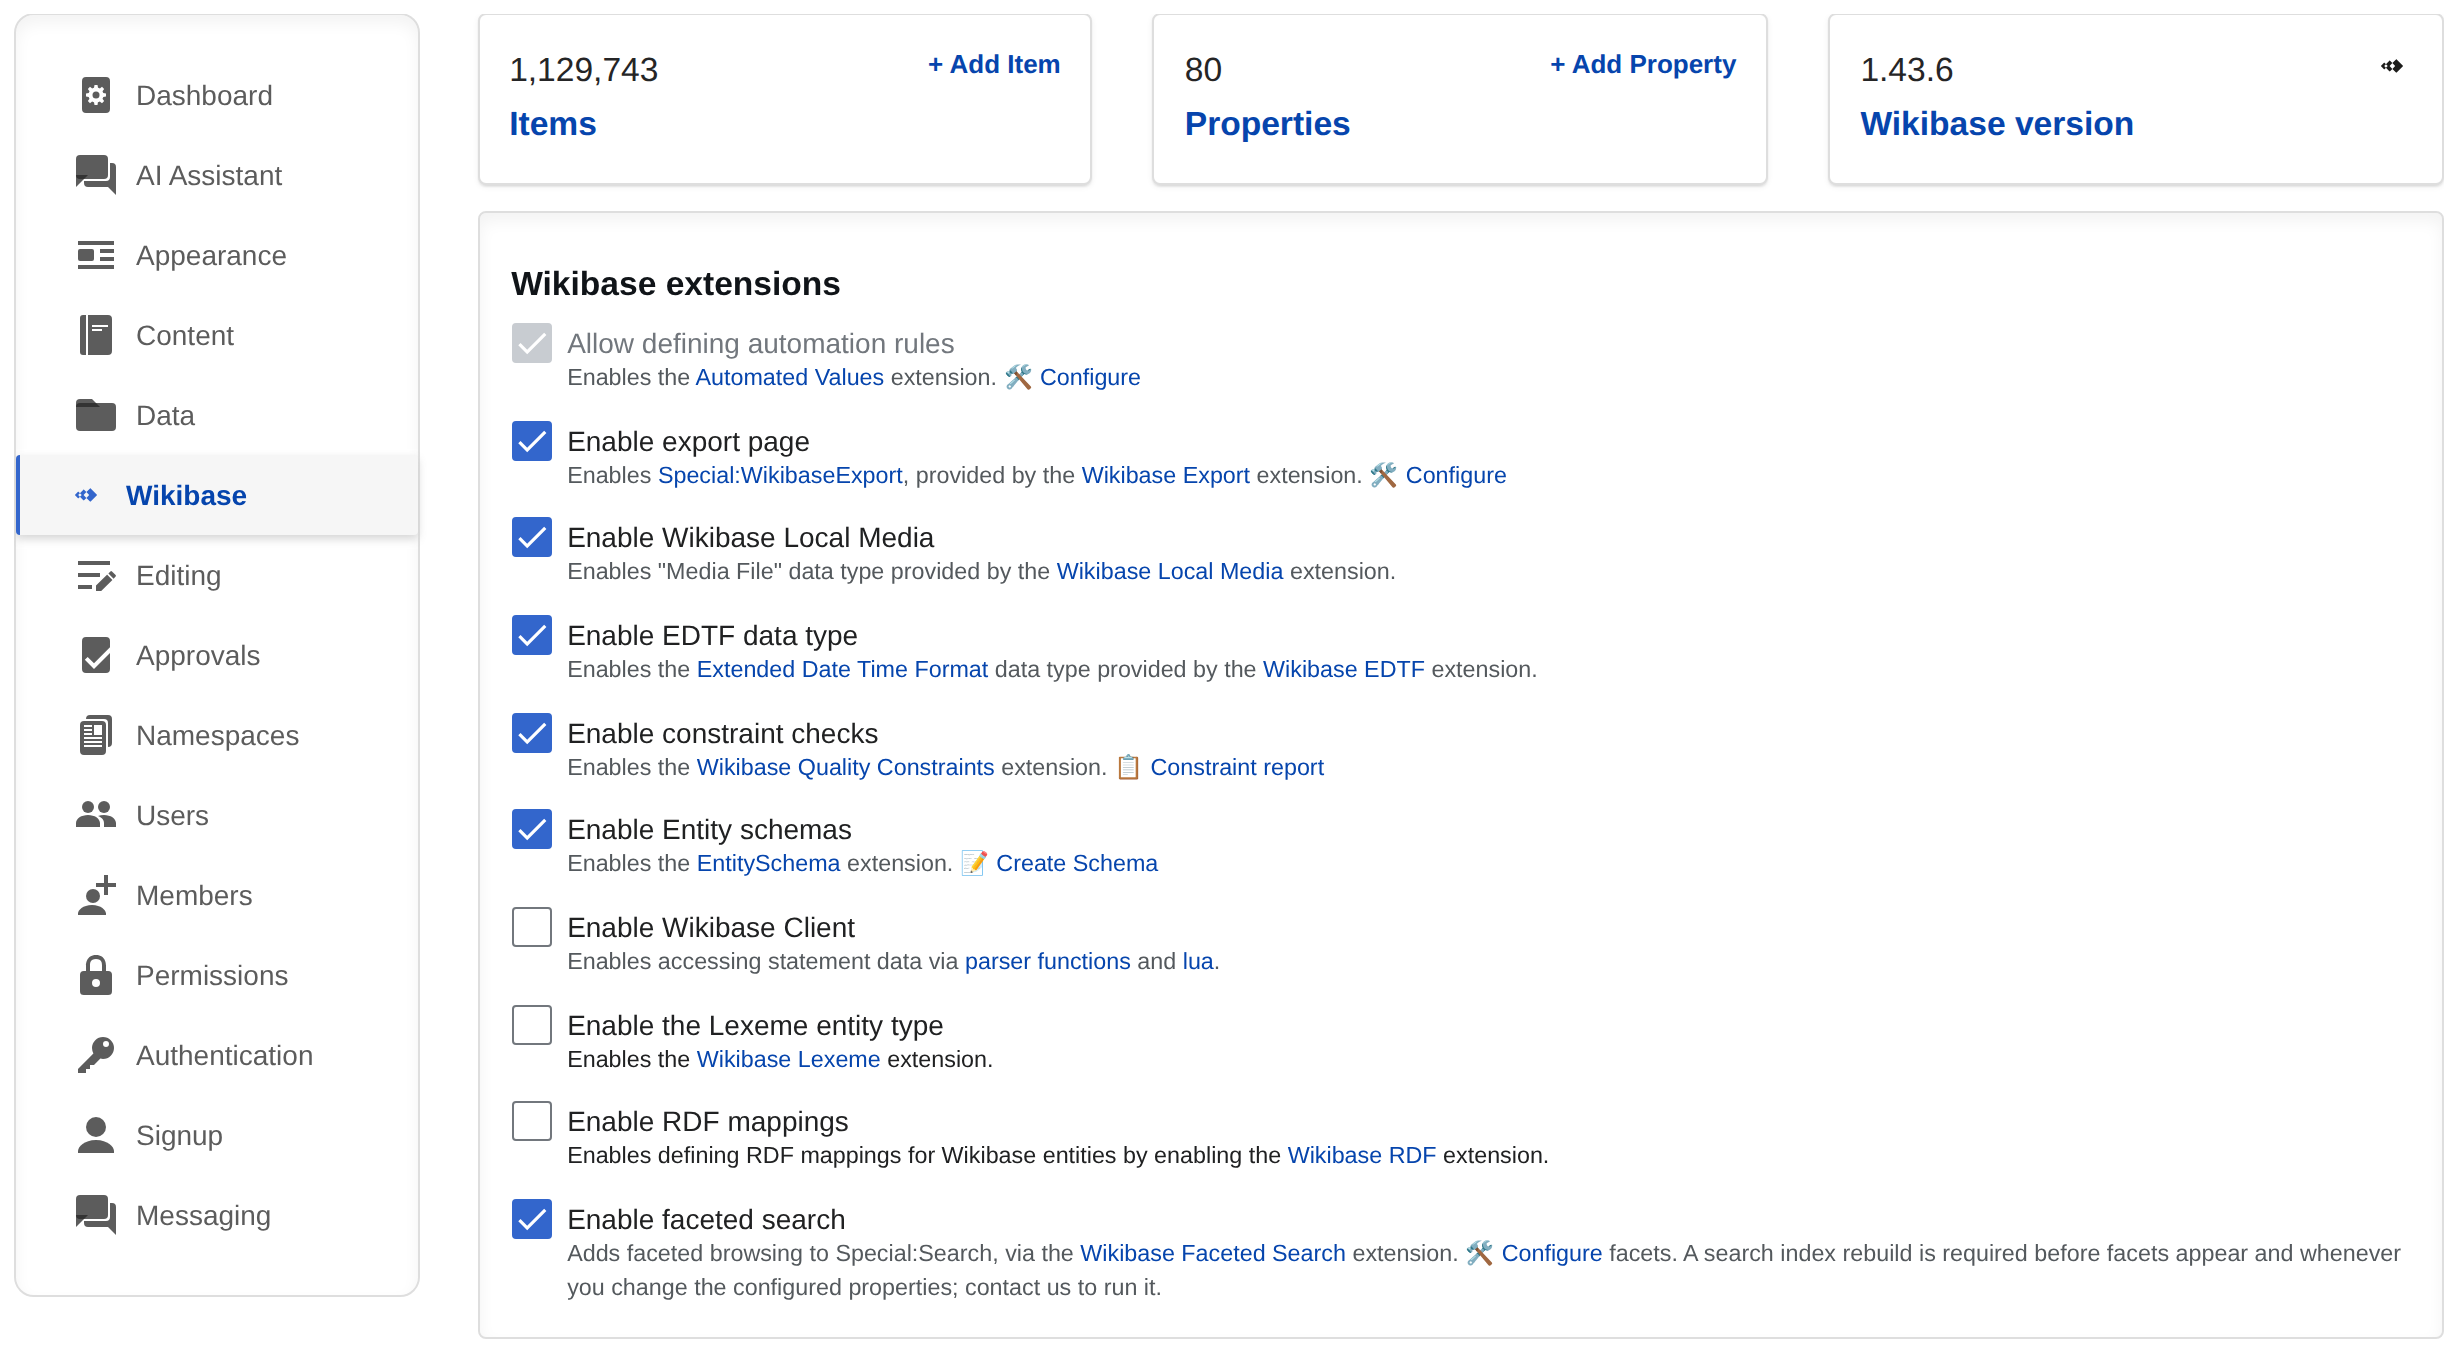This screenshot has height=1353, width=2458.
Task: Click the Members add-person icon
Action: click(96, 895)
